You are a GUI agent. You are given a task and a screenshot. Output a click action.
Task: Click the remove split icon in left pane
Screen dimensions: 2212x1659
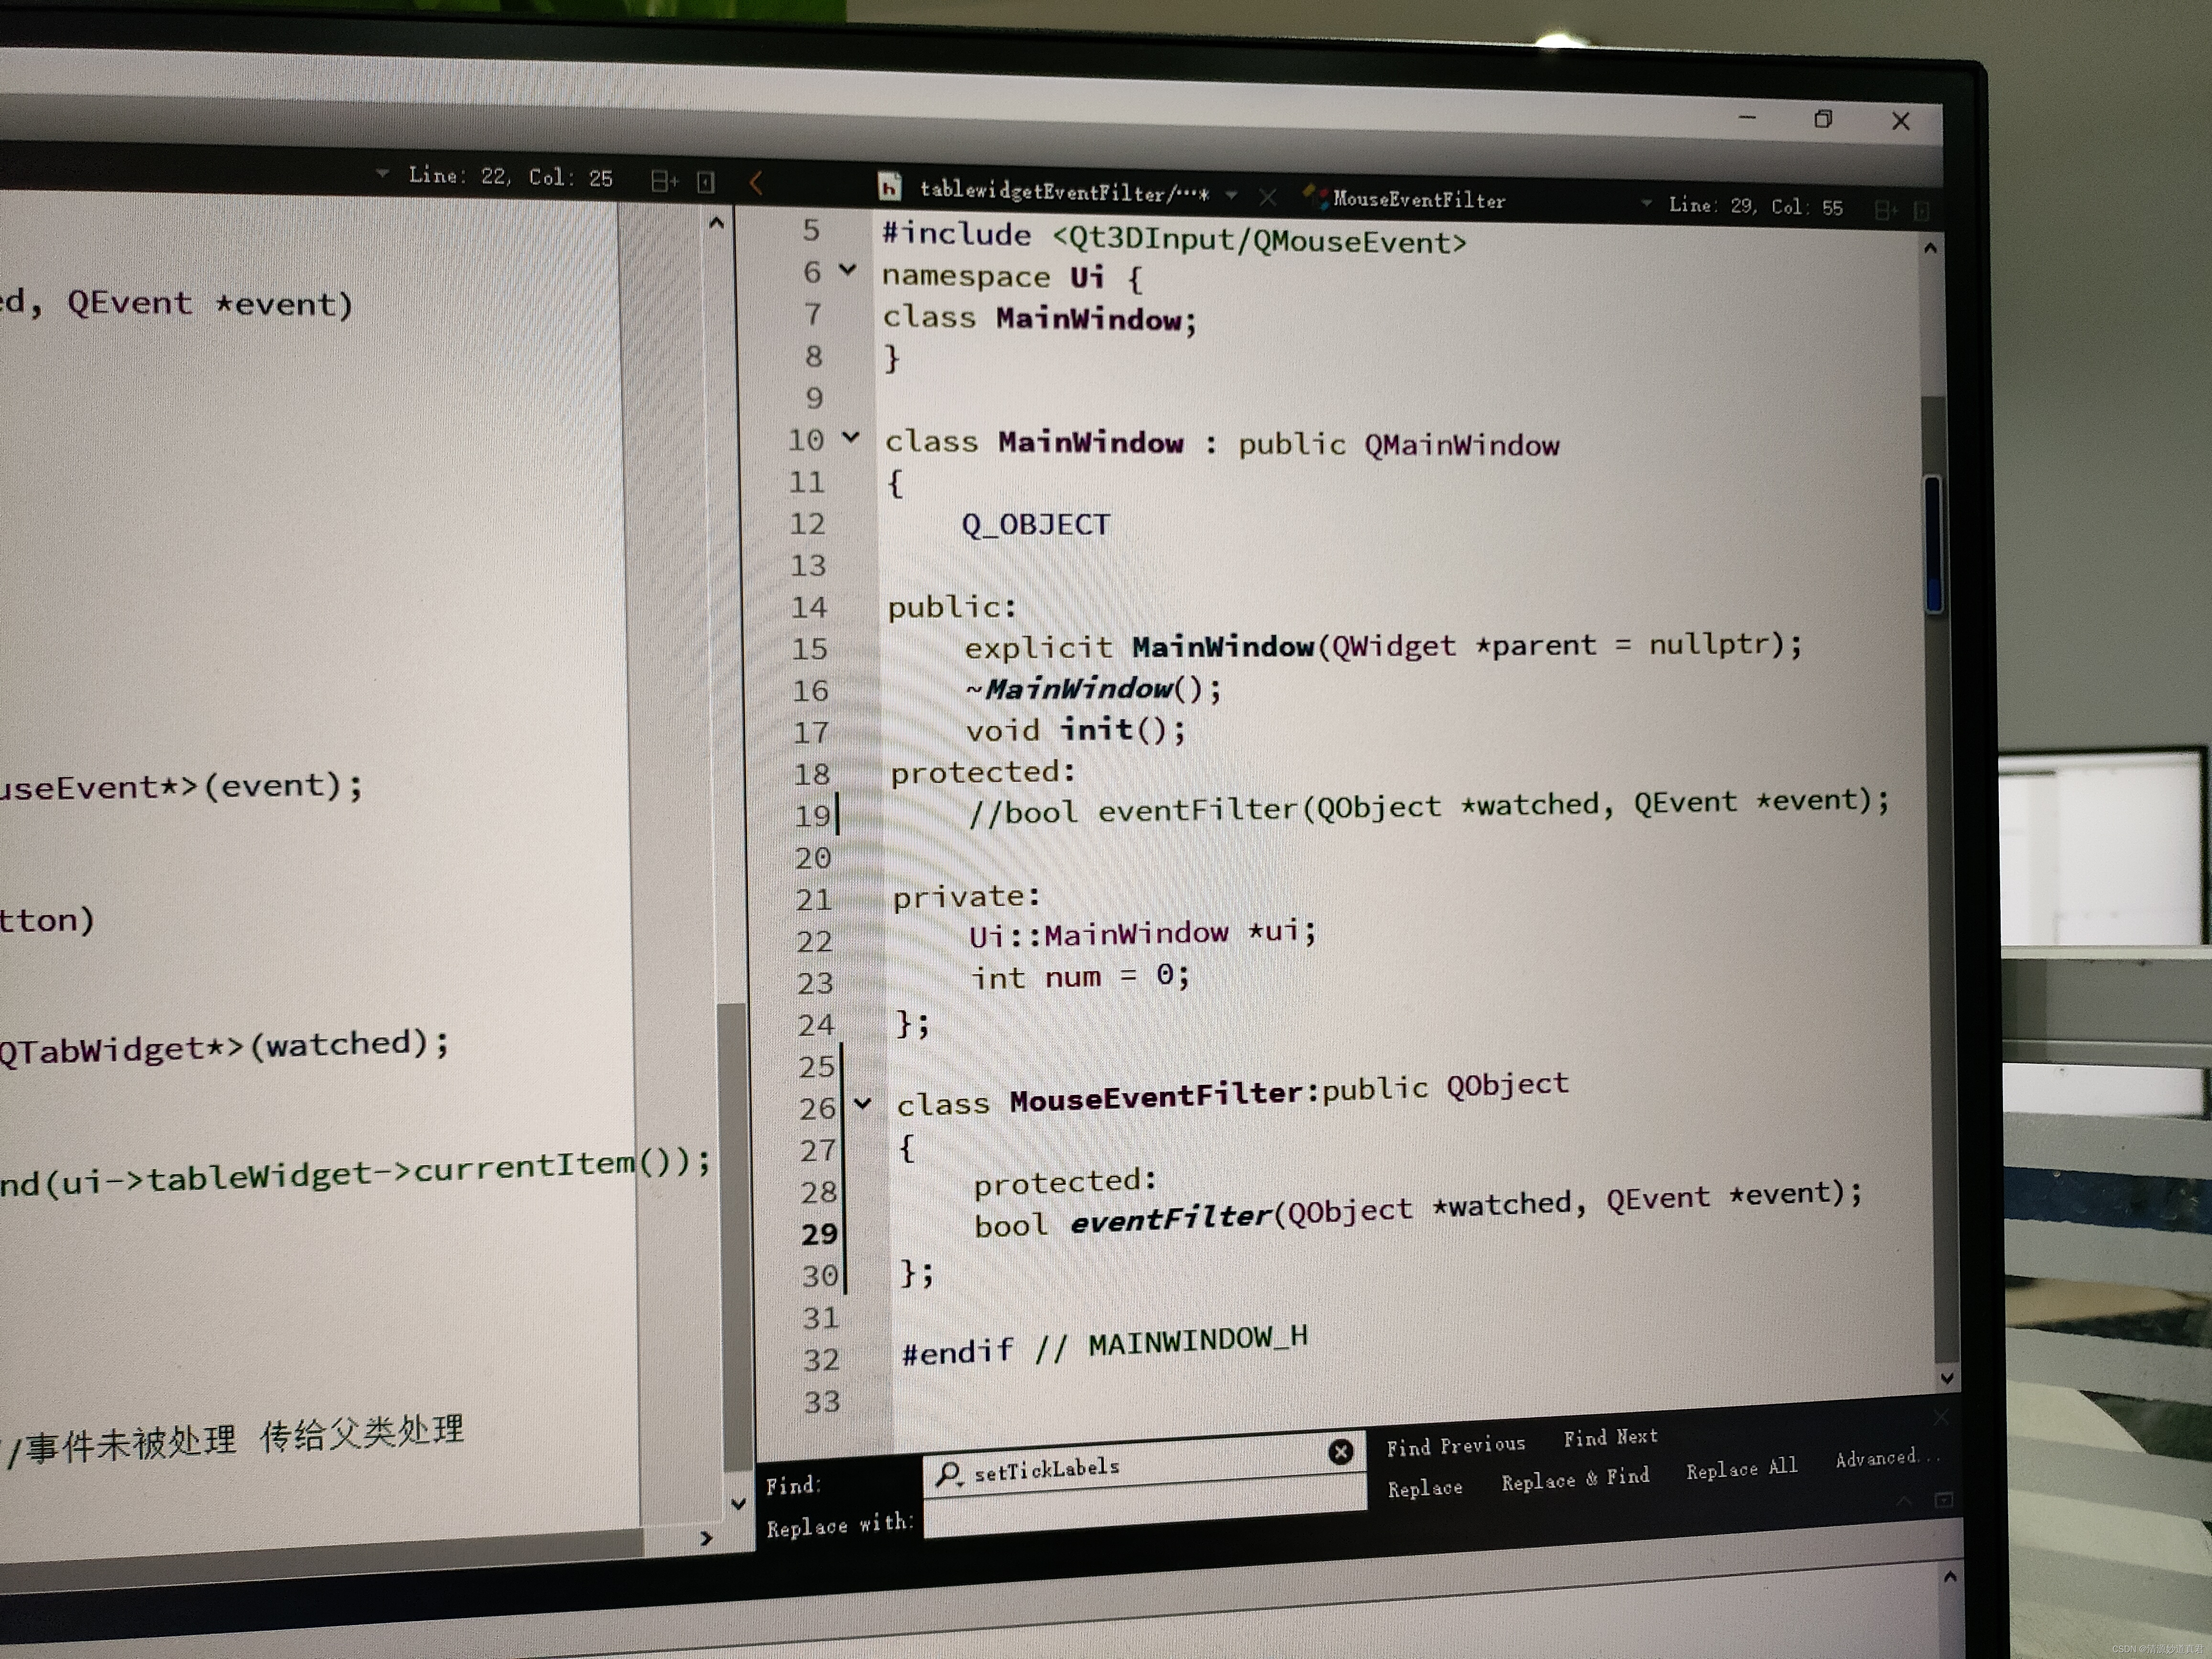pos(706,182)
